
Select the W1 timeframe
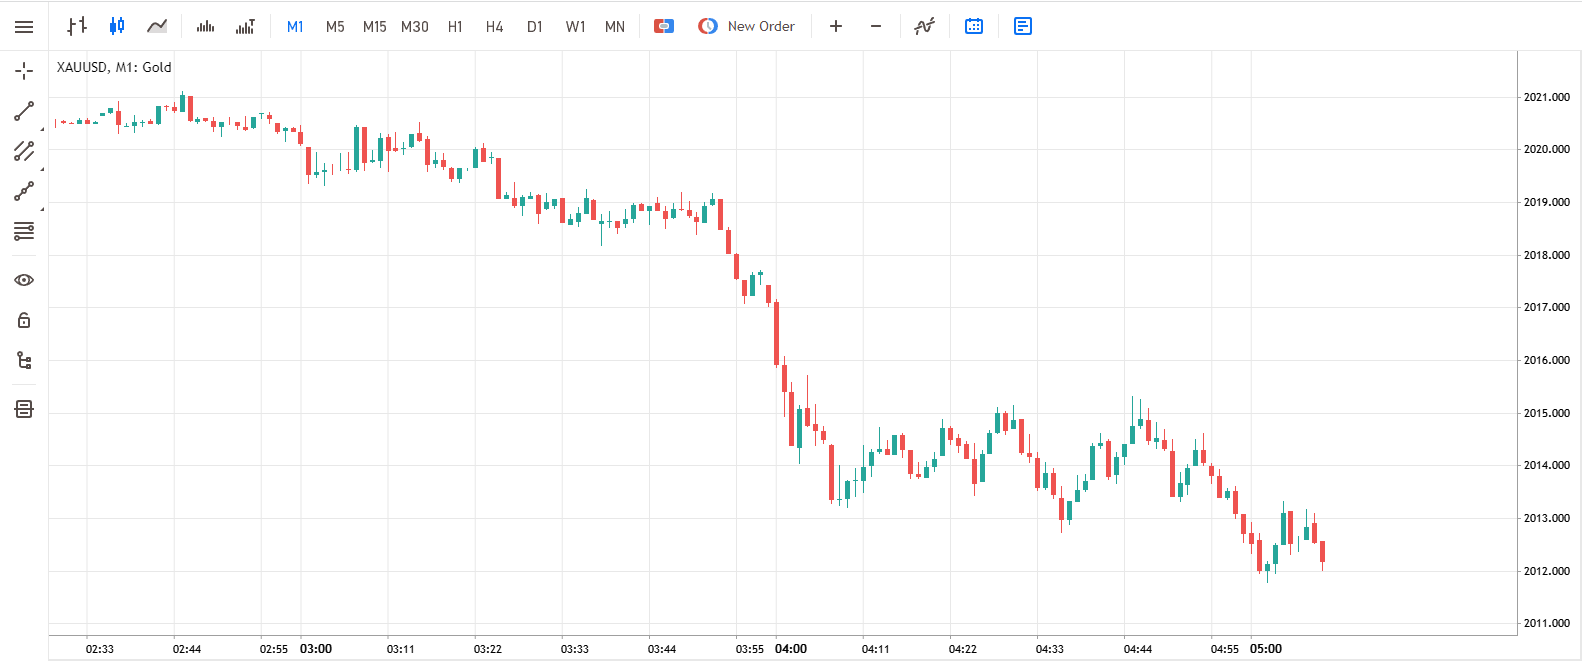coord(575,27)
